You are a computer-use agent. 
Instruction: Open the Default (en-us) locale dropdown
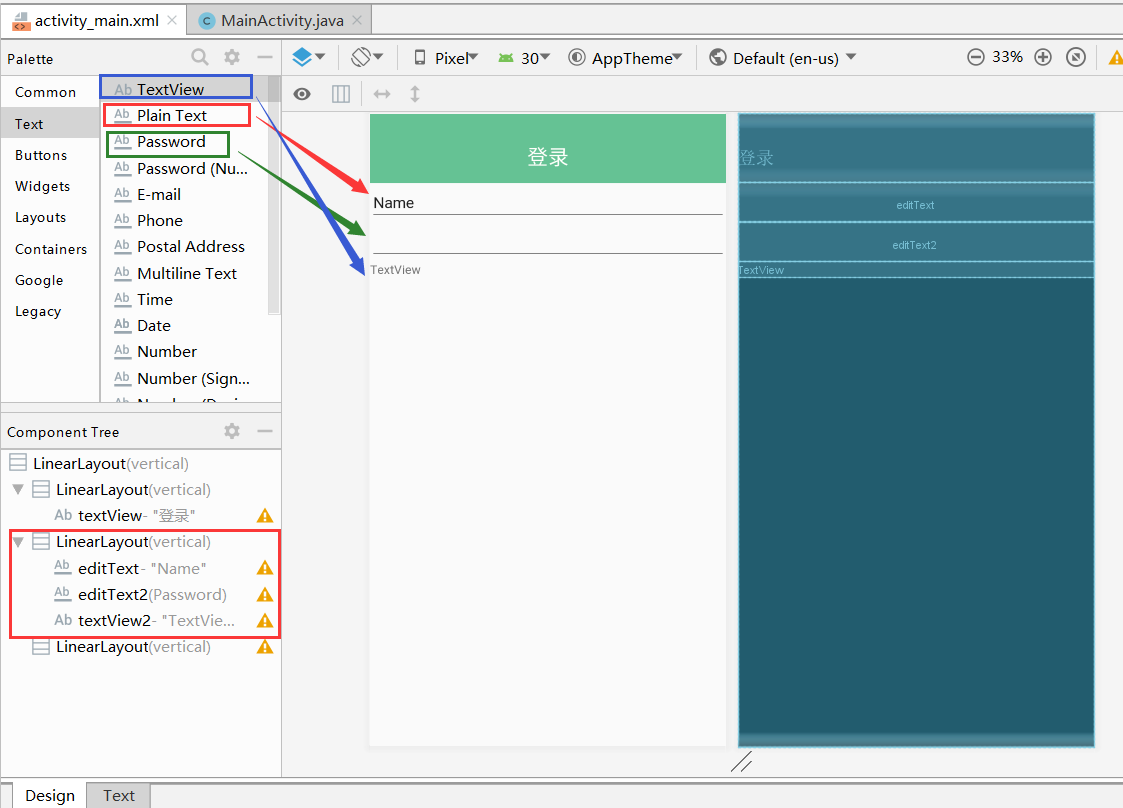pos(783,58)
